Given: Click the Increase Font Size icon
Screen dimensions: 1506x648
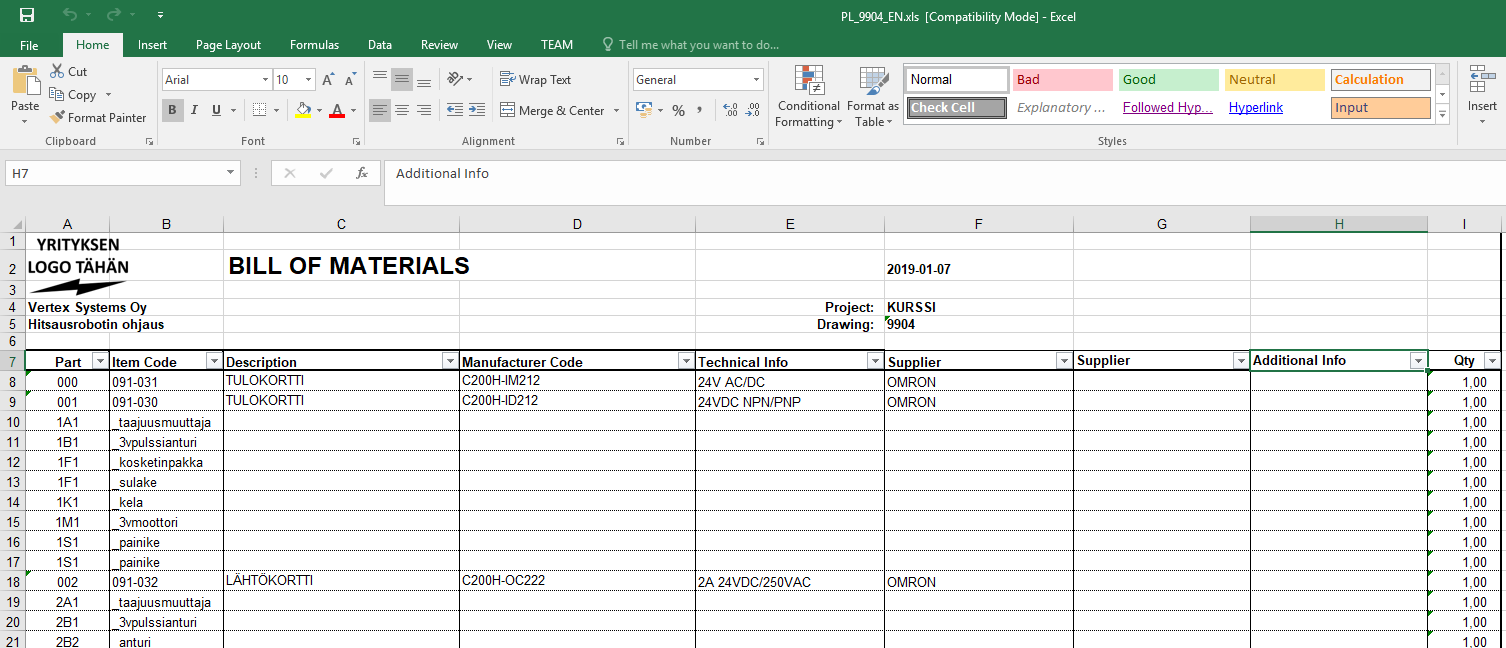Looking at the screenshot, I should click(x=328, y=80).
